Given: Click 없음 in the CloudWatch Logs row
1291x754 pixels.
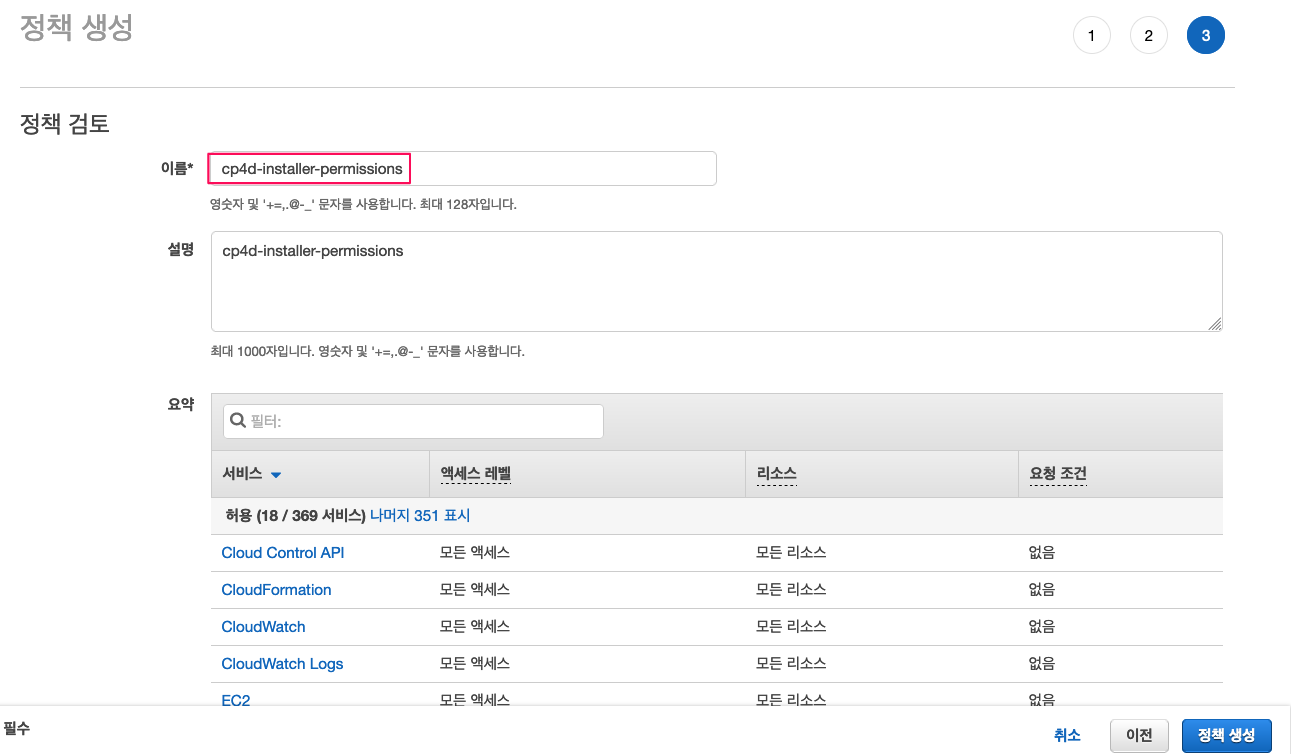Looking at the screenshot, I should pos(1042,664).
